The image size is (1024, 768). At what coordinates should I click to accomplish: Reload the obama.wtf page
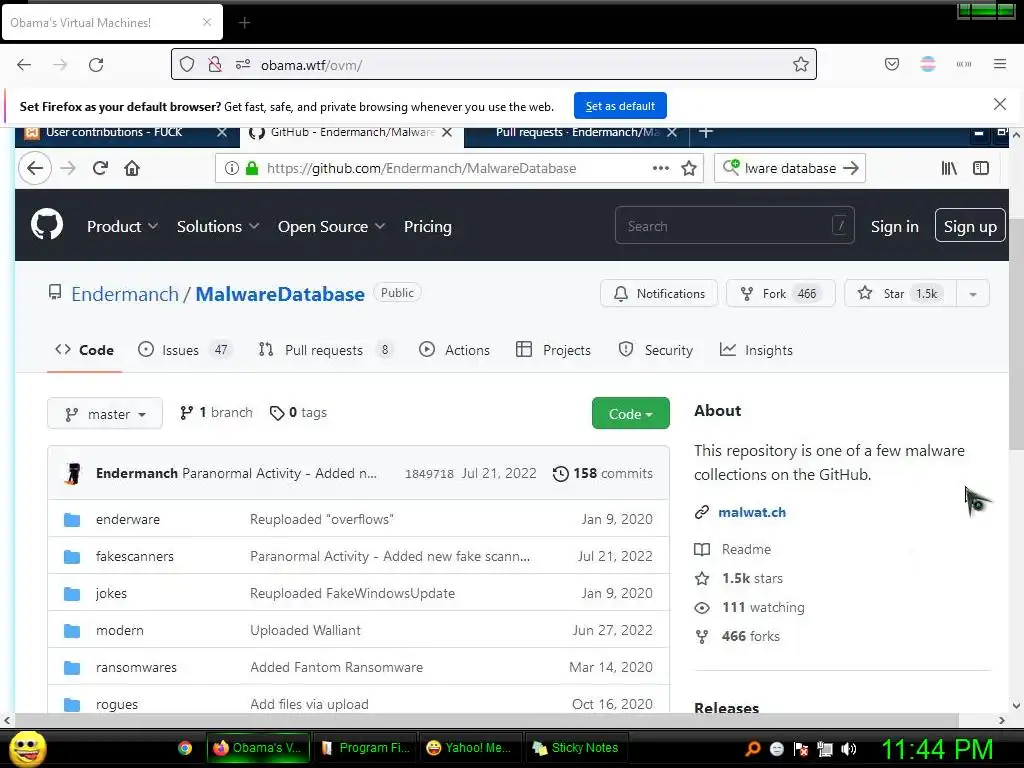pyautogui.click(x=96, y=65)
